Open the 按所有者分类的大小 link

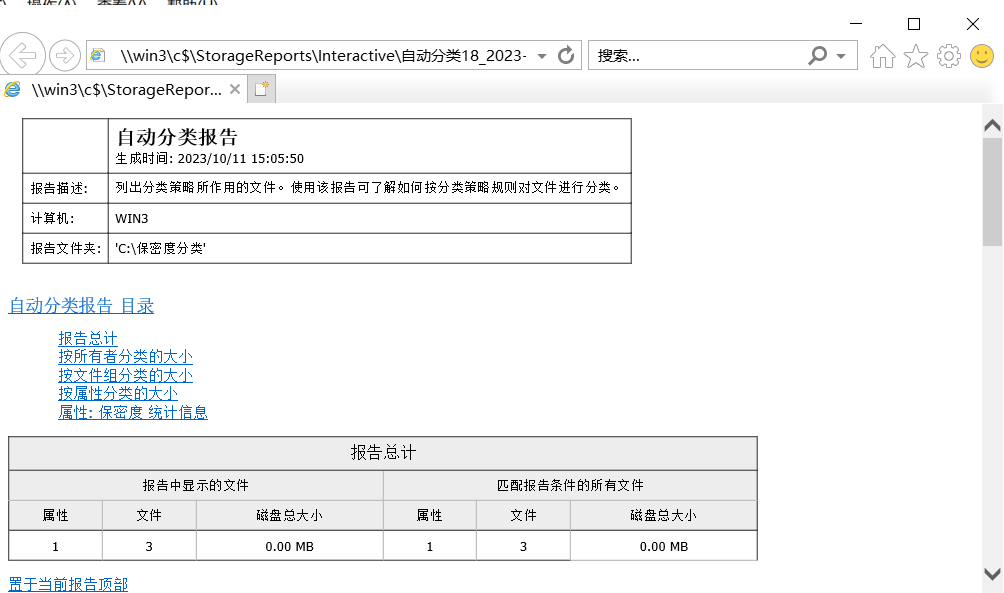click(x=126, y=357)
